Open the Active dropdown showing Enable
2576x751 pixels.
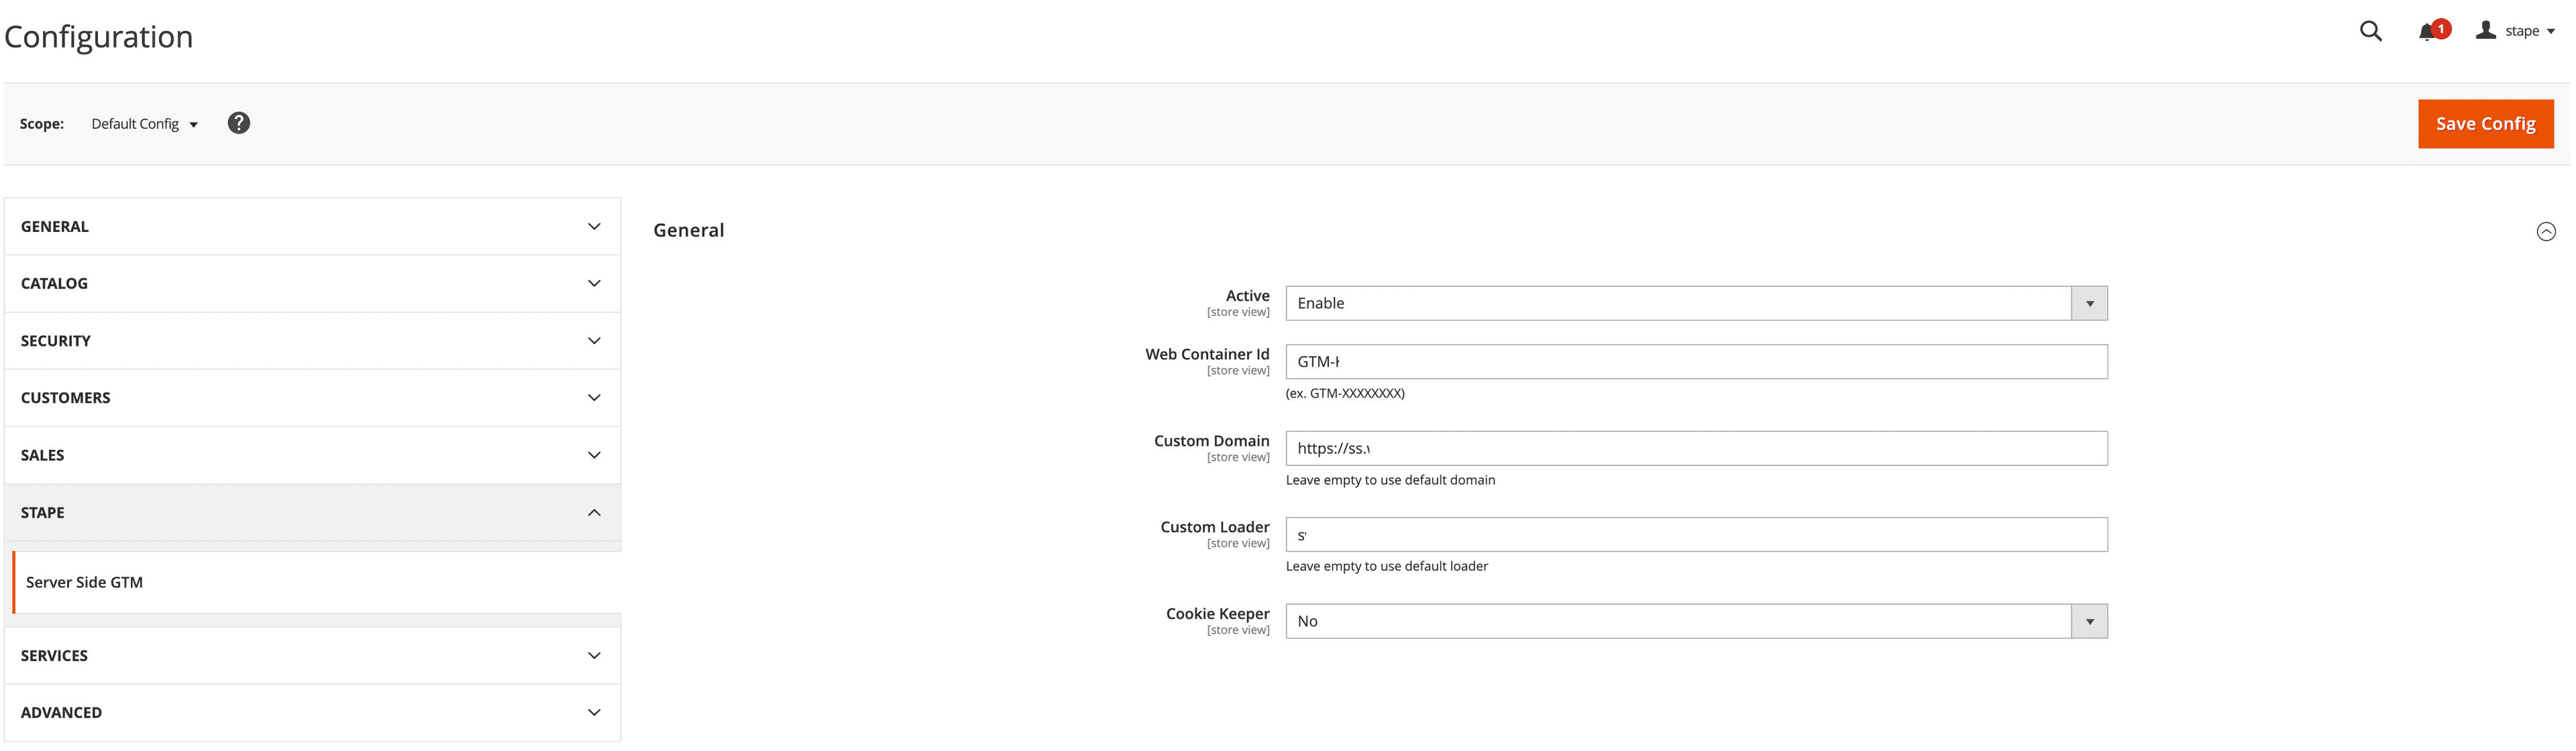pyautogui.click(x=2088, y=302)
